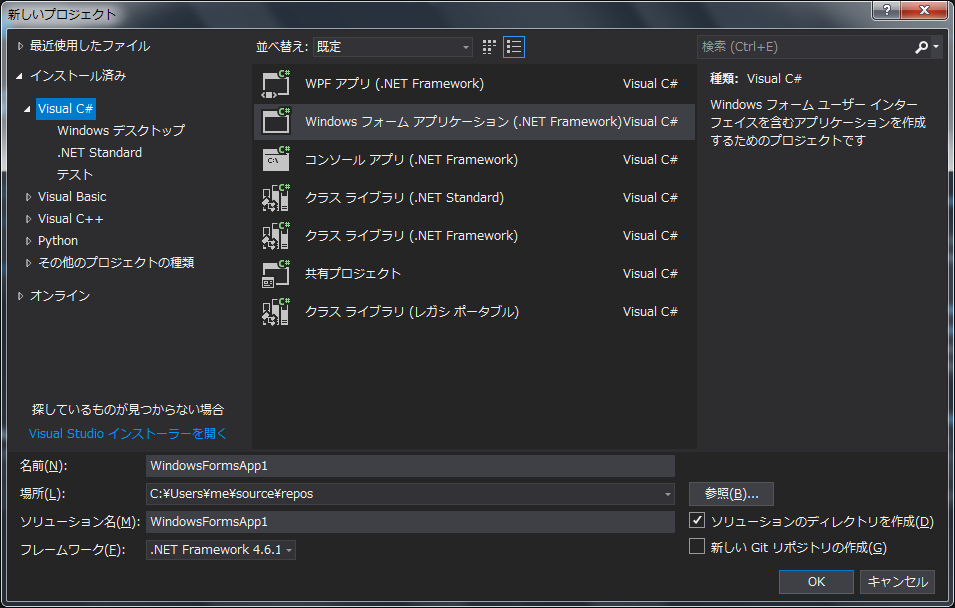Toggle ソリューションのディレクトリを作成 checkbox
Screen dimensions: 955x608
(x=697, y=520)
